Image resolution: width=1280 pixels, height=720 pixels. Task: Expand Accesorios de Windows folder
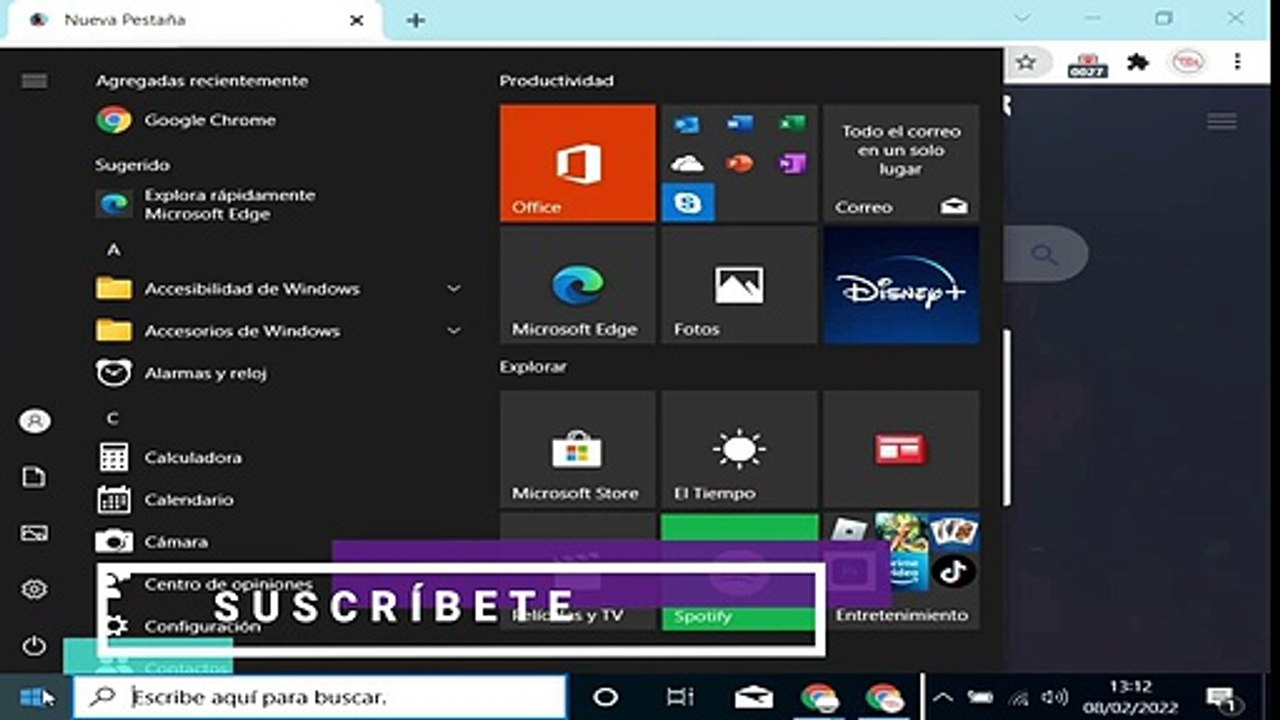click(280, 331)
